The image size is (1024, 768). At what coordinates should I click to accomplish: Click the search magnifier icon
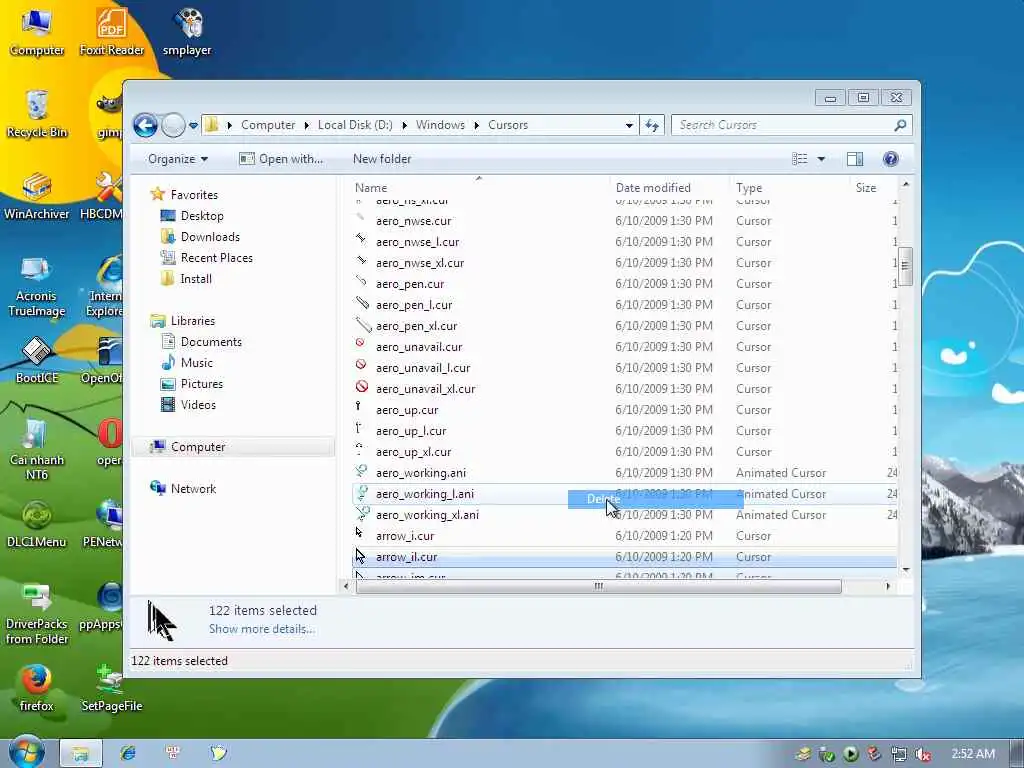click(x=900, y=125)
